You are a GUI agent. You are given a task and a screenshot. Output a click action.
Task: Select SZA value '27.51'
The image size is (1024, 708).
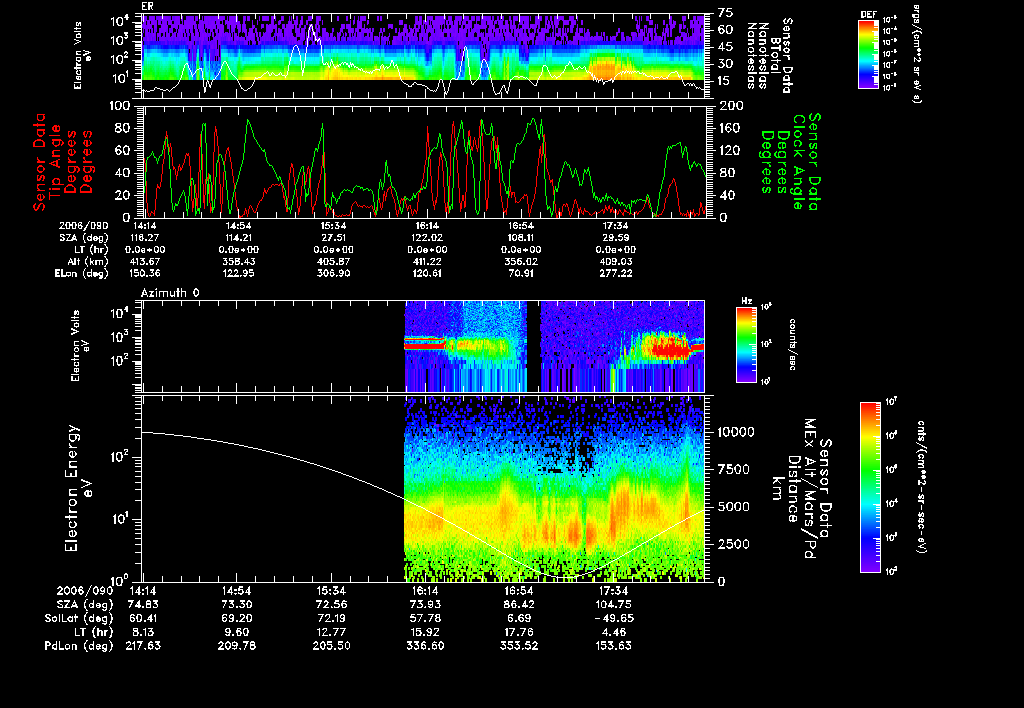(x=333, y=238)
